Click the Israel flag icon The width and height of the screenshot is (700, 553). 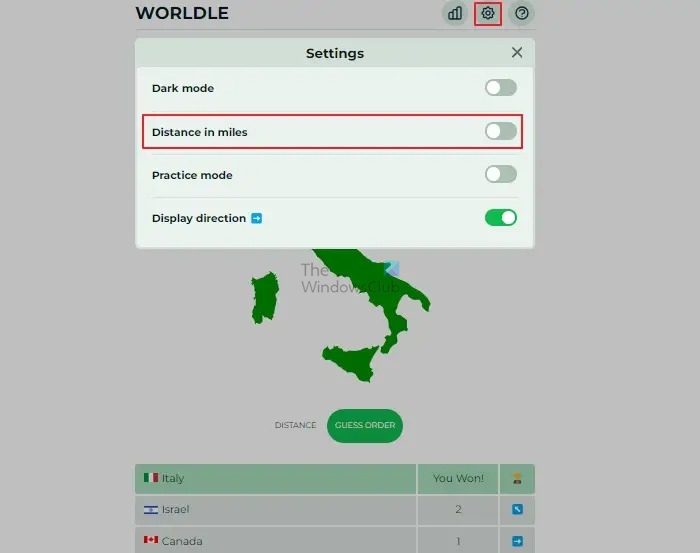[151, 509]
